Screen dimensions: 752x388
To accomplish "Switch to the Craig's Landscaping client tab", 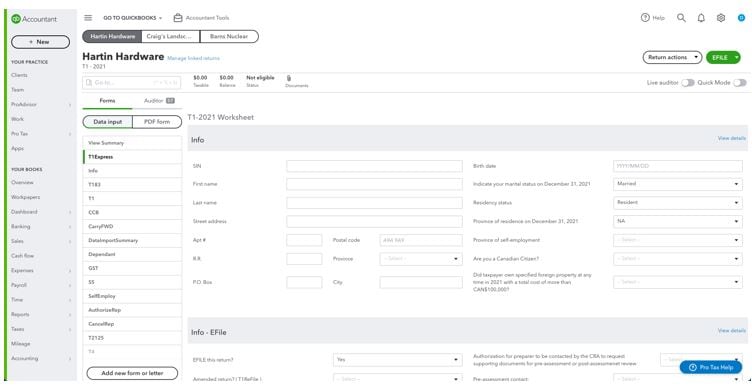I will (x=171, y=36).
